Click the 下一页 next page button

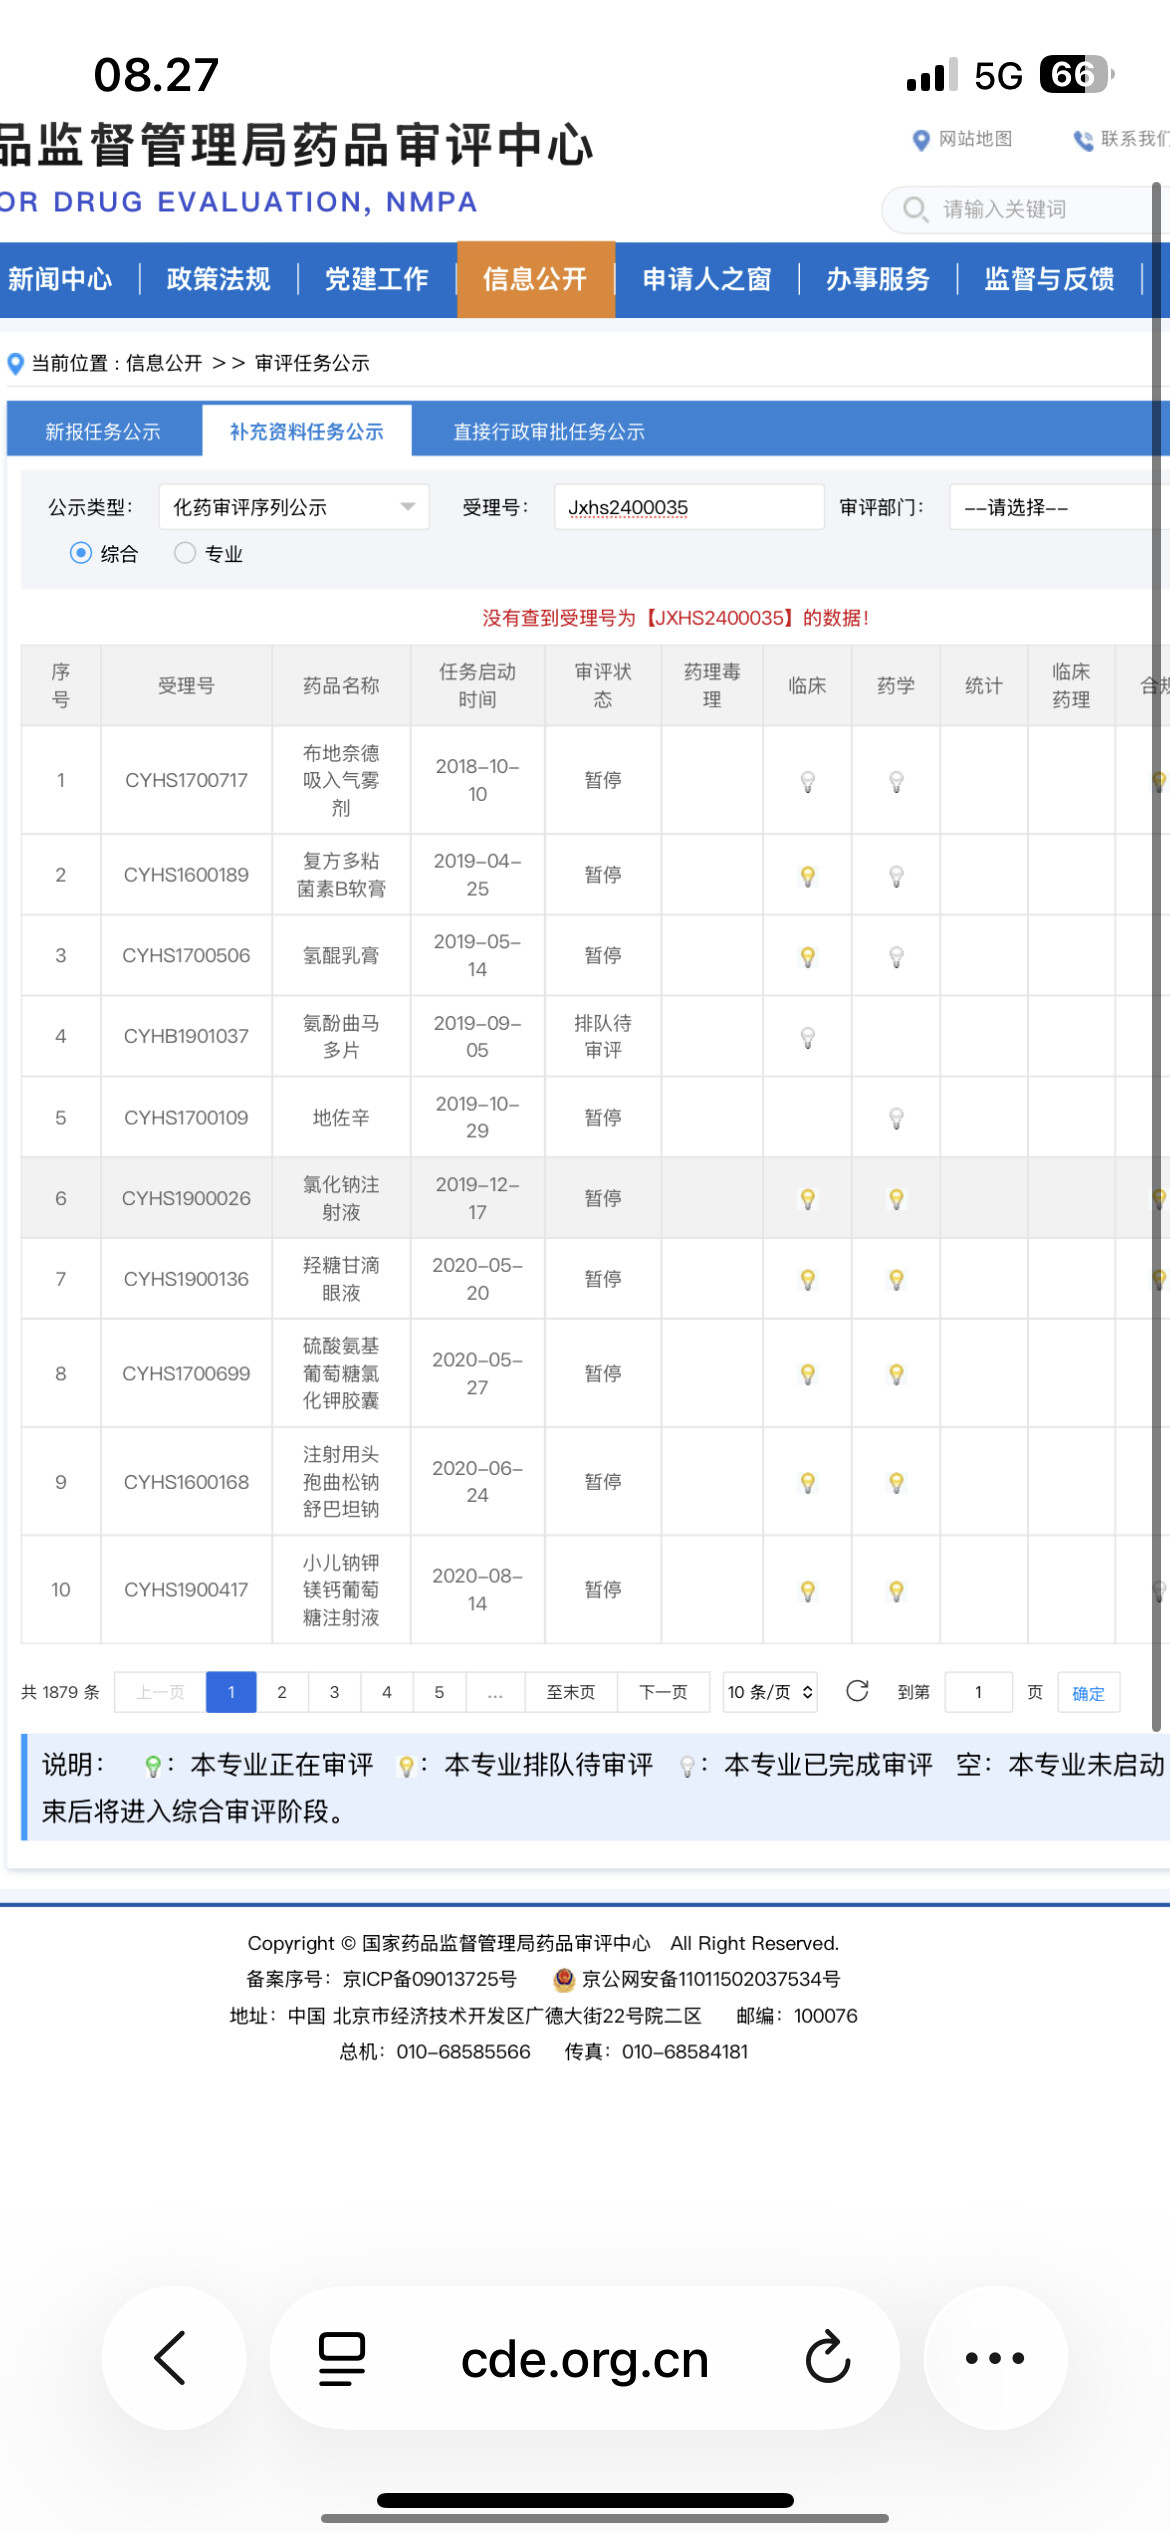click(x=663, y=1692)
